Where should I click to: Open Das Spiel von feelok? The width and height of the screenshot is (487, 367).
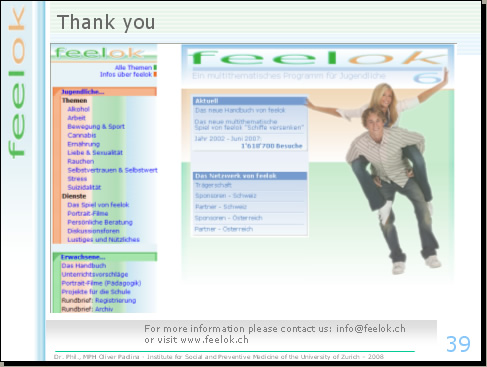98,205
